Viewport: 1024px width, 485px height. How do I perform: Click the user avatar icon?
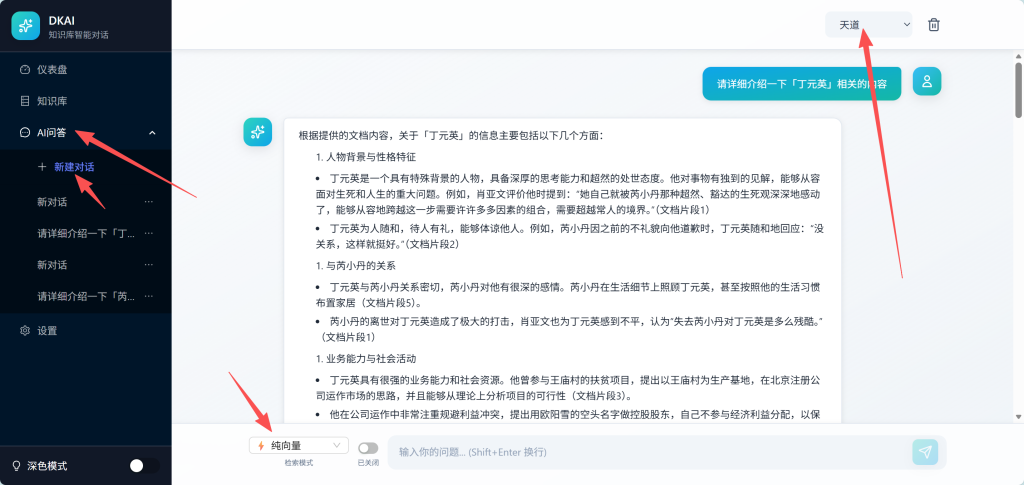[x=927, y=82]
